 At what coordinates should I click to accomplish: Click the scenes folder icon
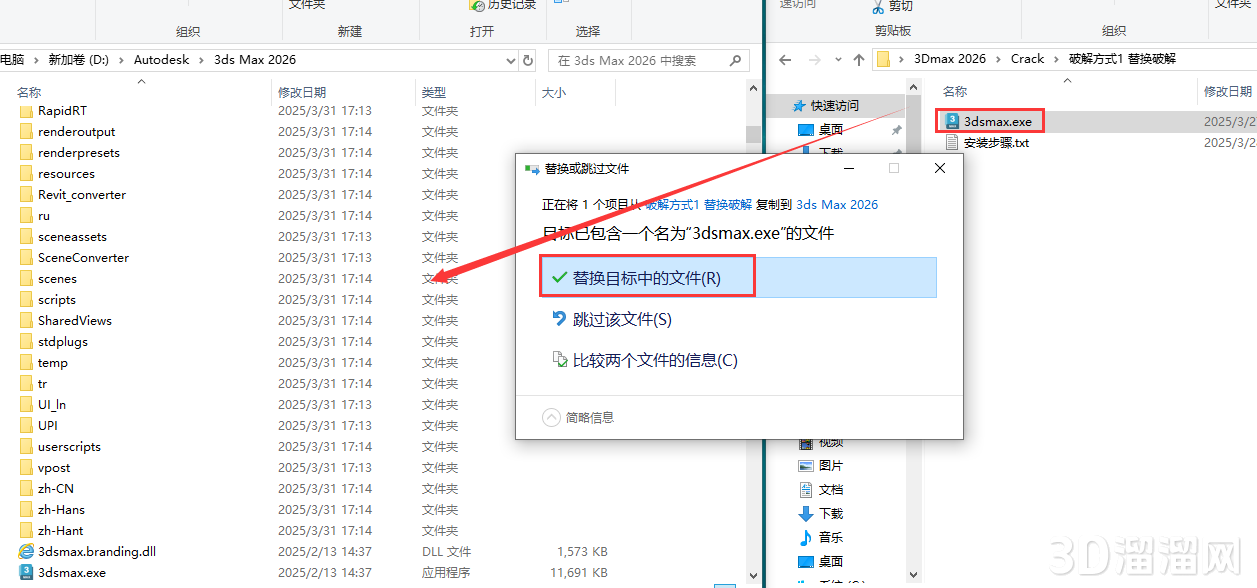[26, 278]
